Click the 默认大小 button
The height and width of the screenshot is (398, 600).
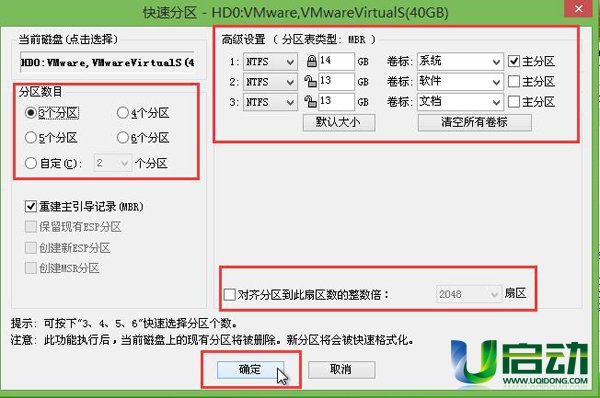click(339, 122)
